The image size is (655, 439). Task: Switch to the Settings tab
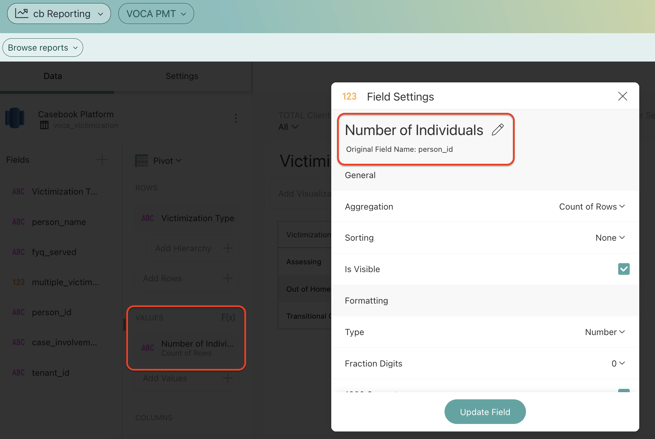pyautogui.click(x=181, y=76)
